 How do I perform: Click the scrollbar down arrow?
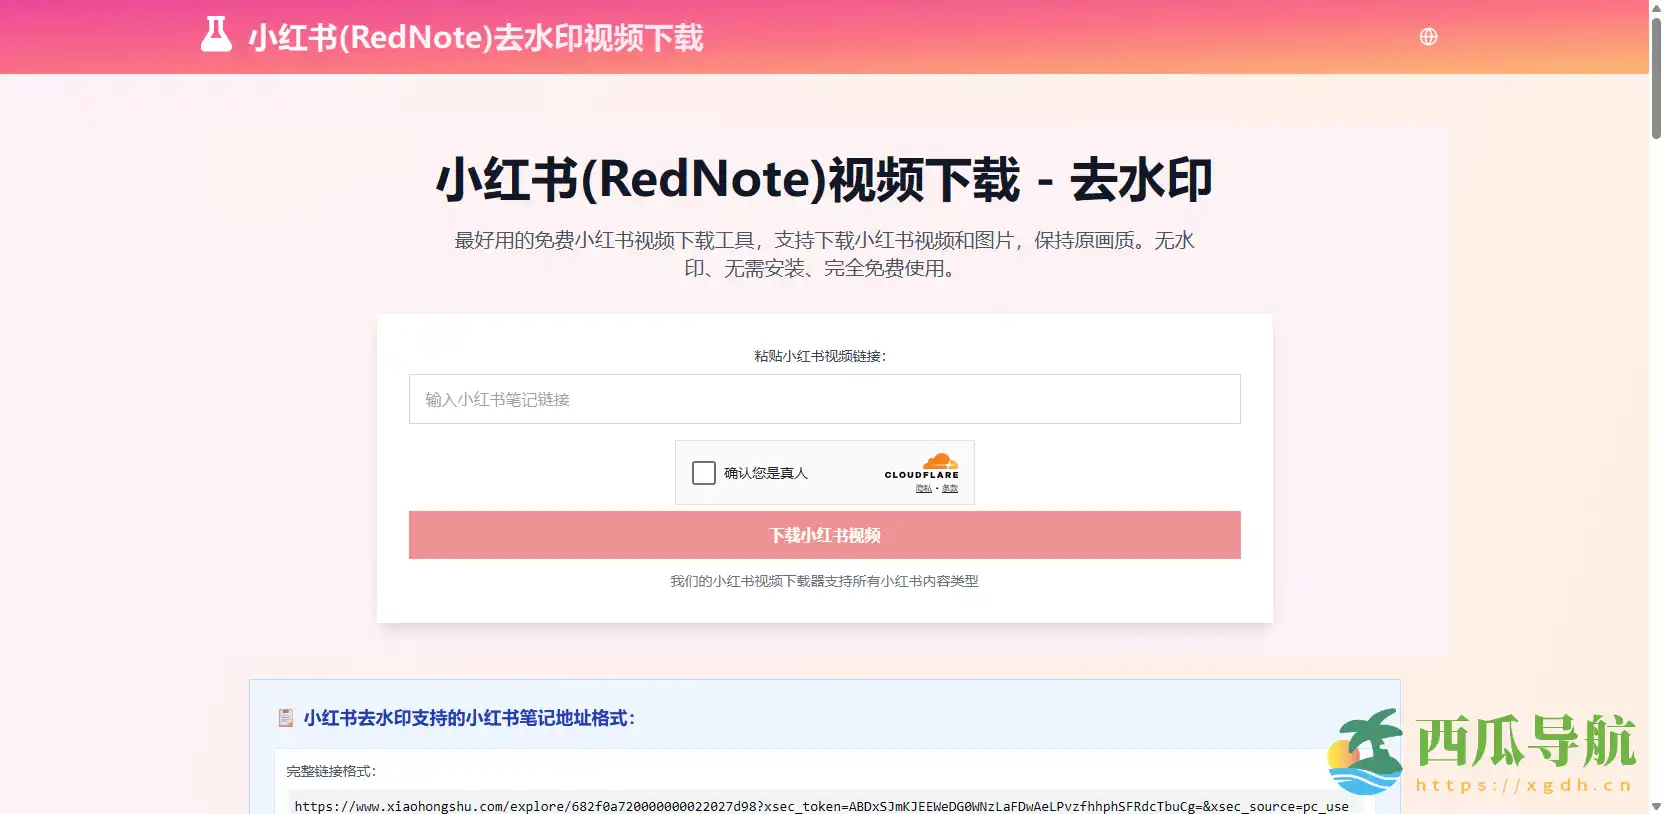click(x=1656, y=806)
